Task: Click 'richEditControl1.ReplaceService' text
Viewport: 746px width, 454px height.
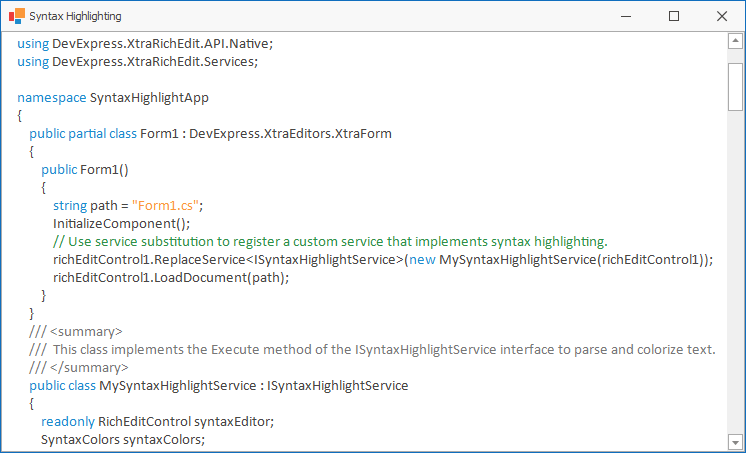Action: [149, 260]
